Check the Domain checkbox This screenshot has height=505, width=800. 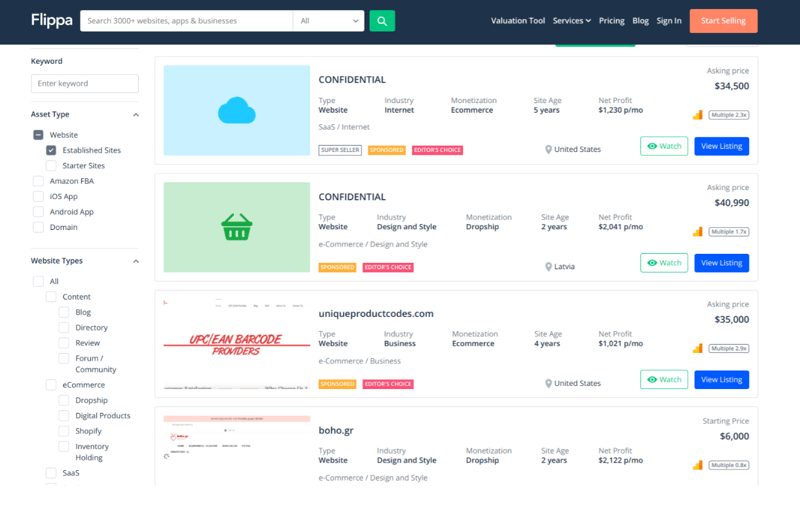(38, 227)
